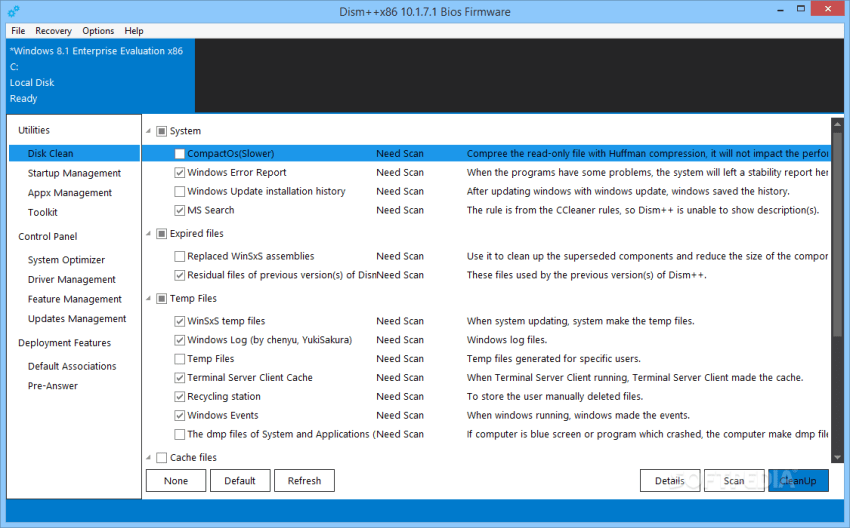850x528 pixels.
Task: Click the Refresh button
Action: point(304,481)
